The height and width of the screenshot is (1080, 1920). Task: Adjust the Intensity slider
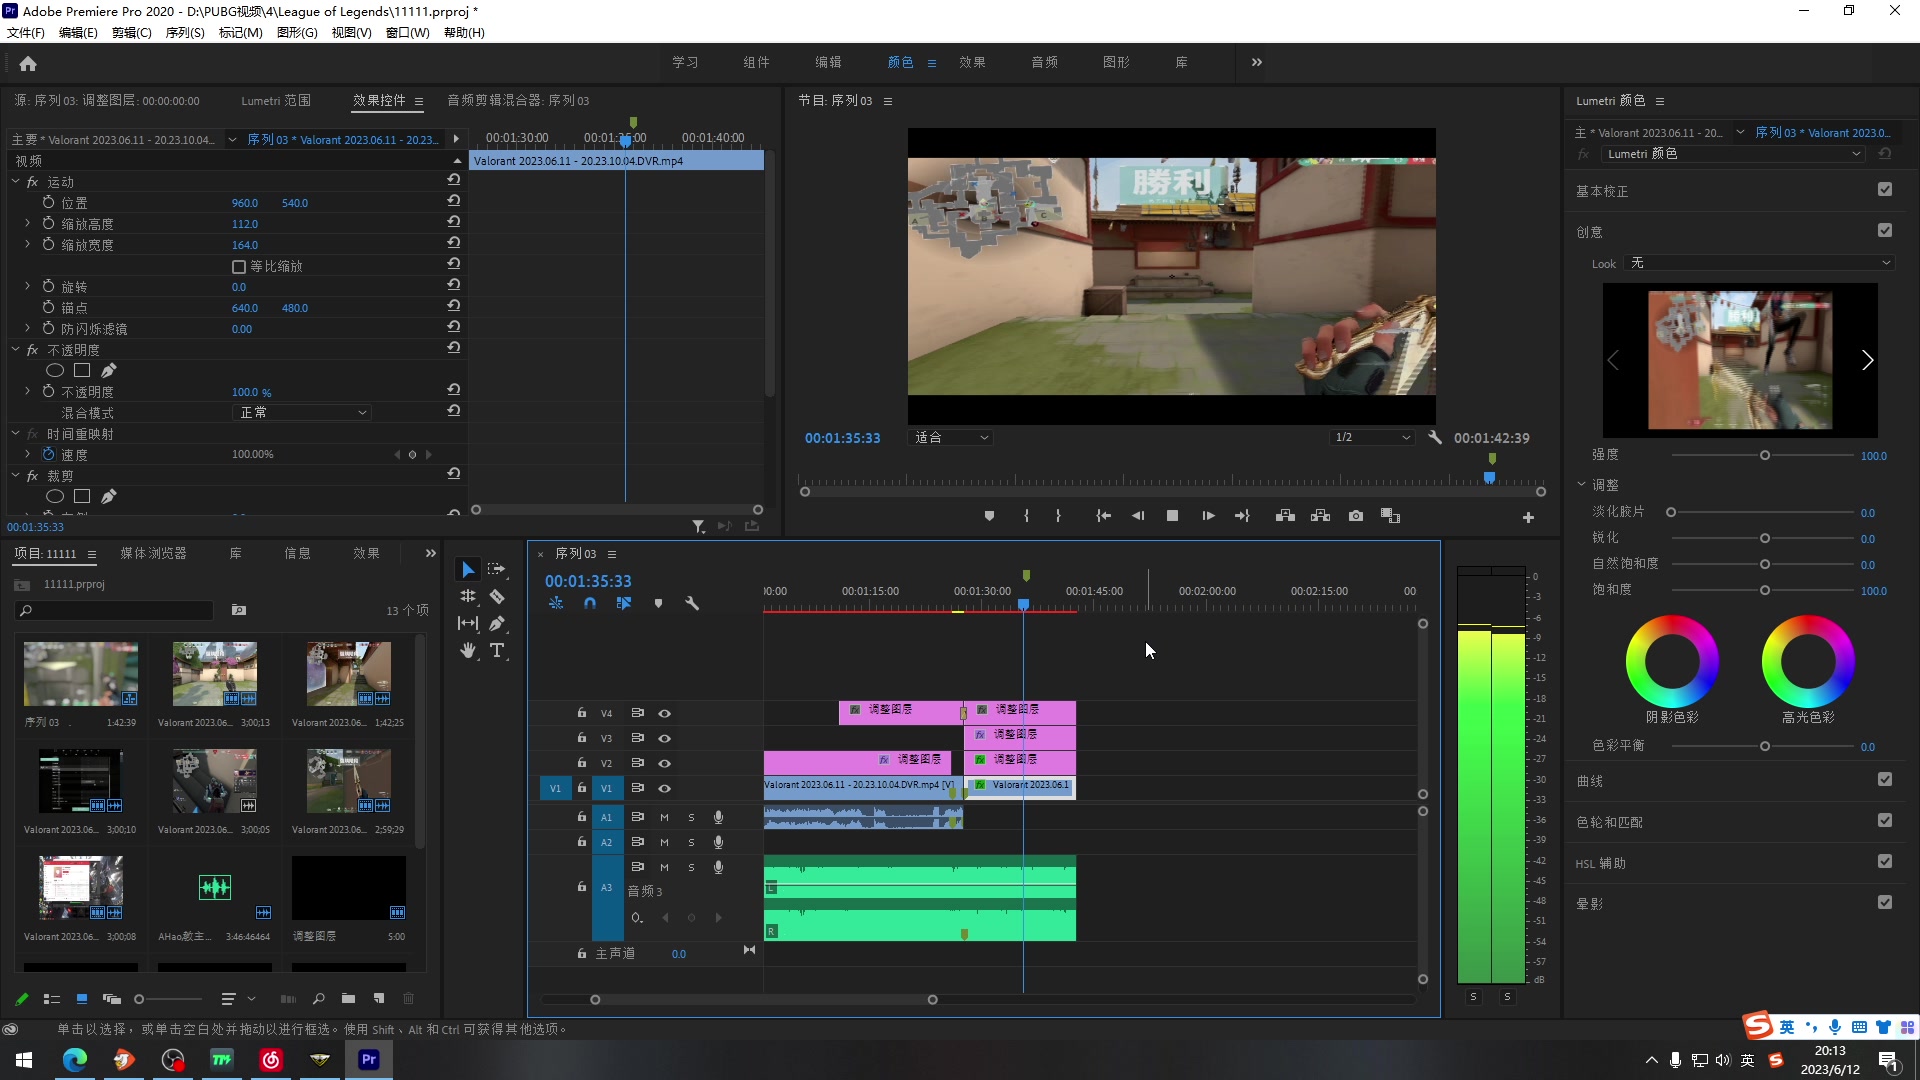[x=1765, y=455]
